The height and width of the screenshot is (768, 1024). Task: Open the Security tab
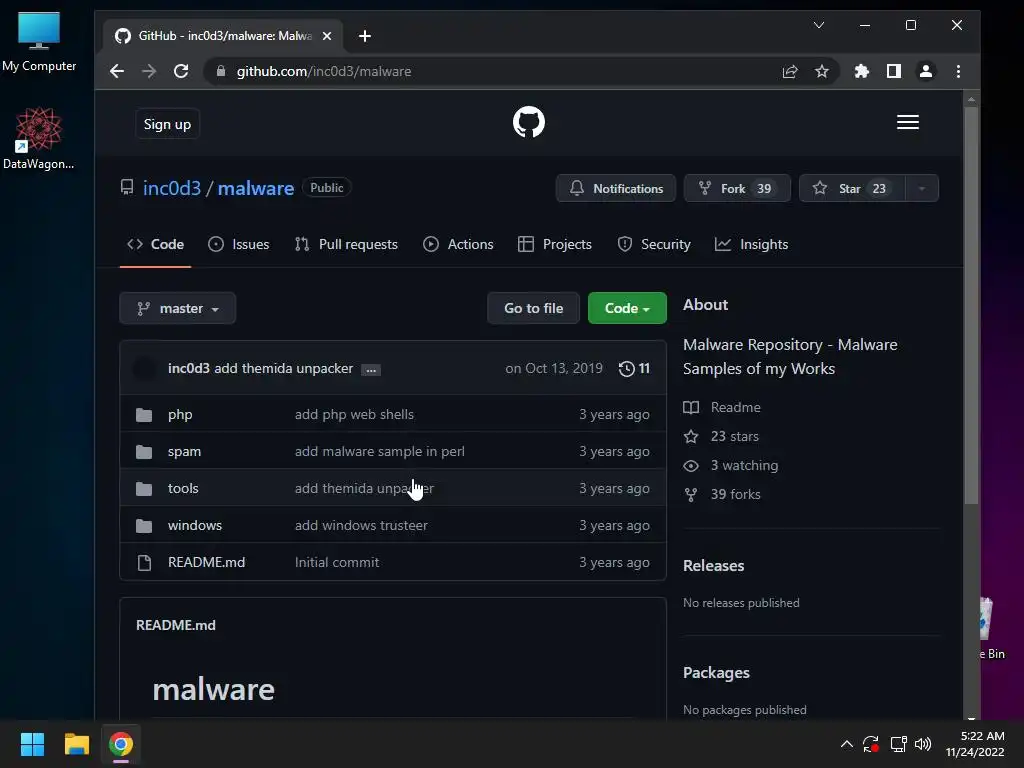click(x=654, y=244)
